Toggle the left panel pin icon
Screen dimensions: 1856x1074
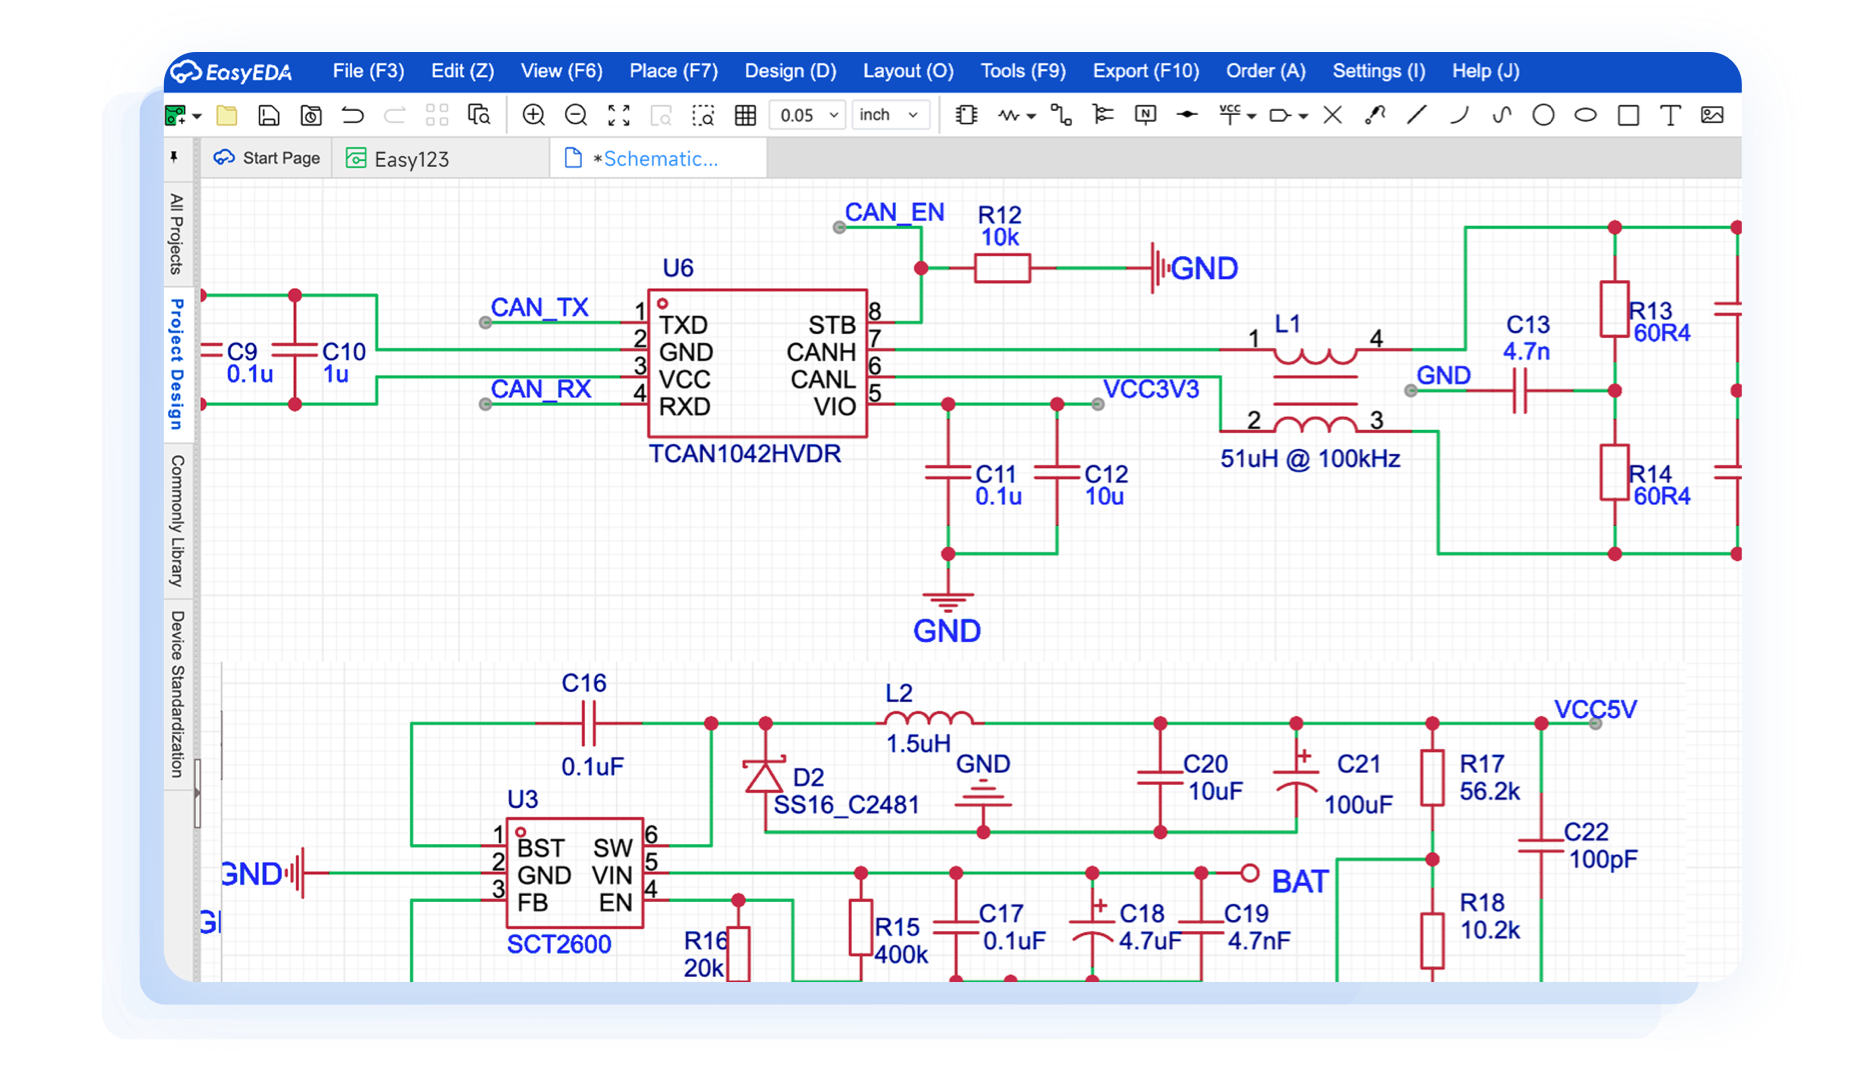pyautogui.click(x=174, y=157)
